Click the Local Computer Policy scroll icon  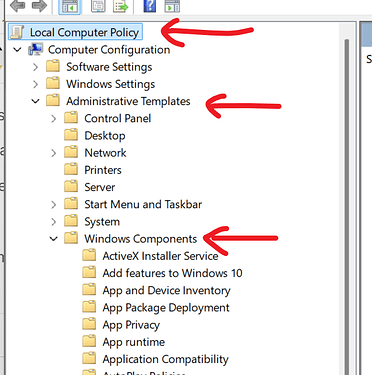coord(17,32)
